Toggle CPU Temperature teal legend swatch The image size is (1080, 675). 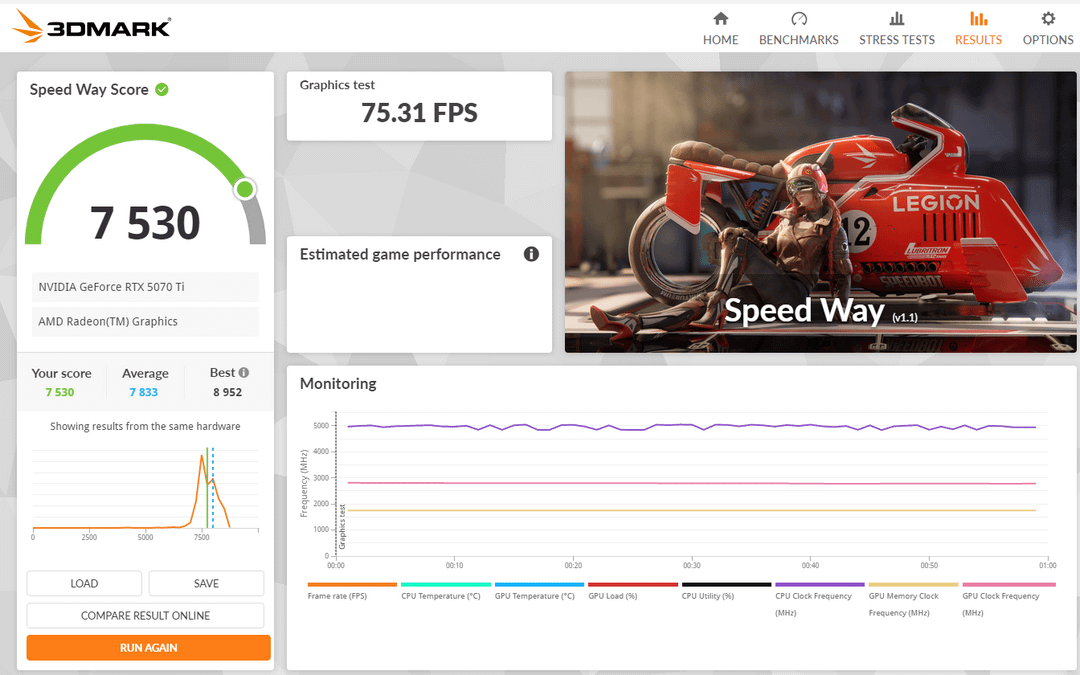(446, 585)
